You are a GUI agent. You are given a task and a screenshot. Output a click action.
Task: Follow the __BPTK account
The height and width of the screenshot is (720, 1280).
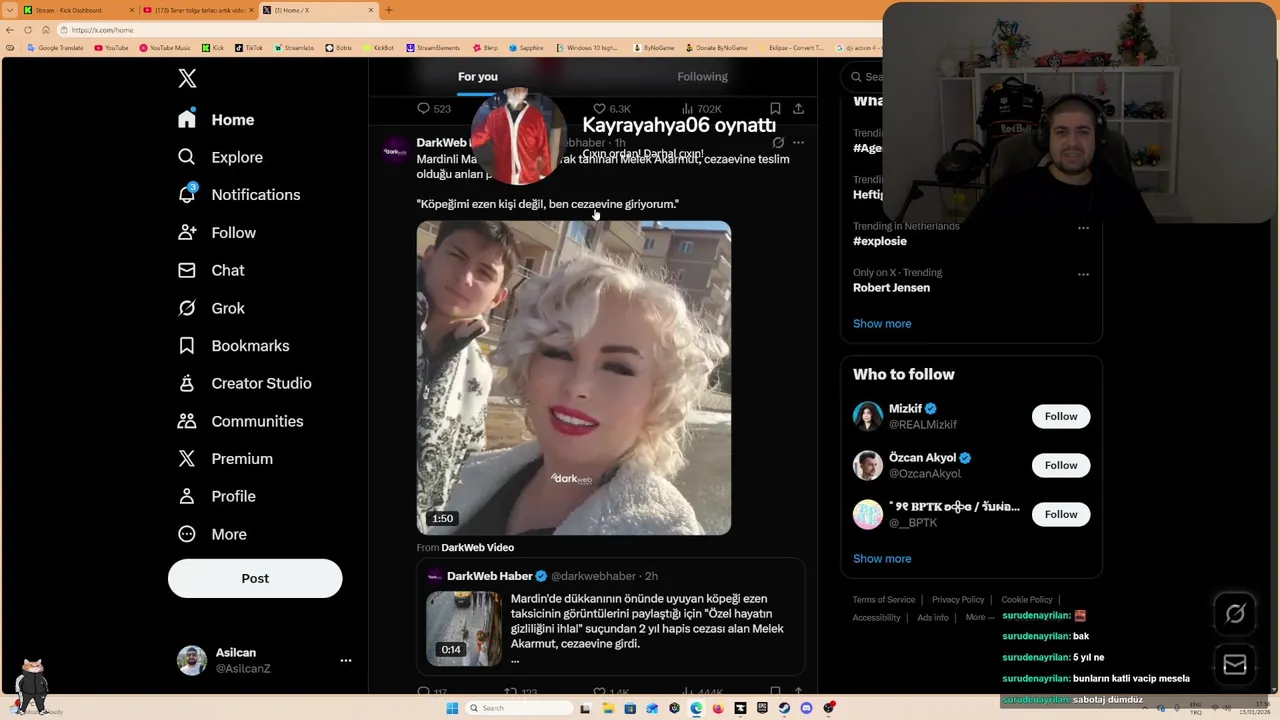1061,514
